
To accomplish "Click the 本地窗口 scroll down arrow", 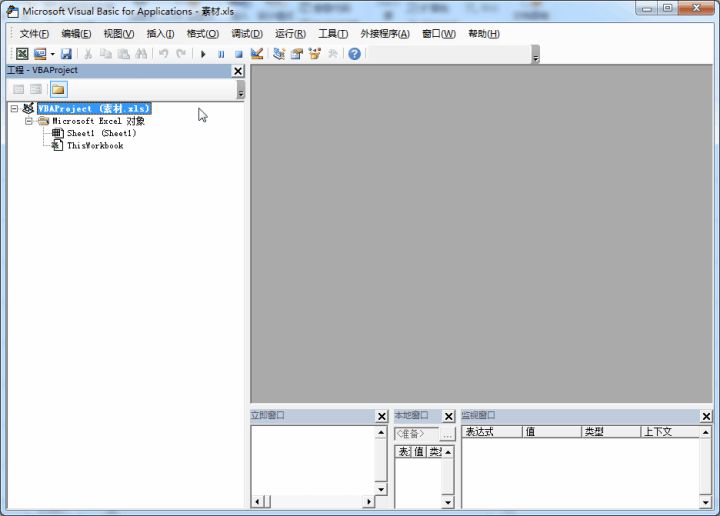I will click(448, 502).
